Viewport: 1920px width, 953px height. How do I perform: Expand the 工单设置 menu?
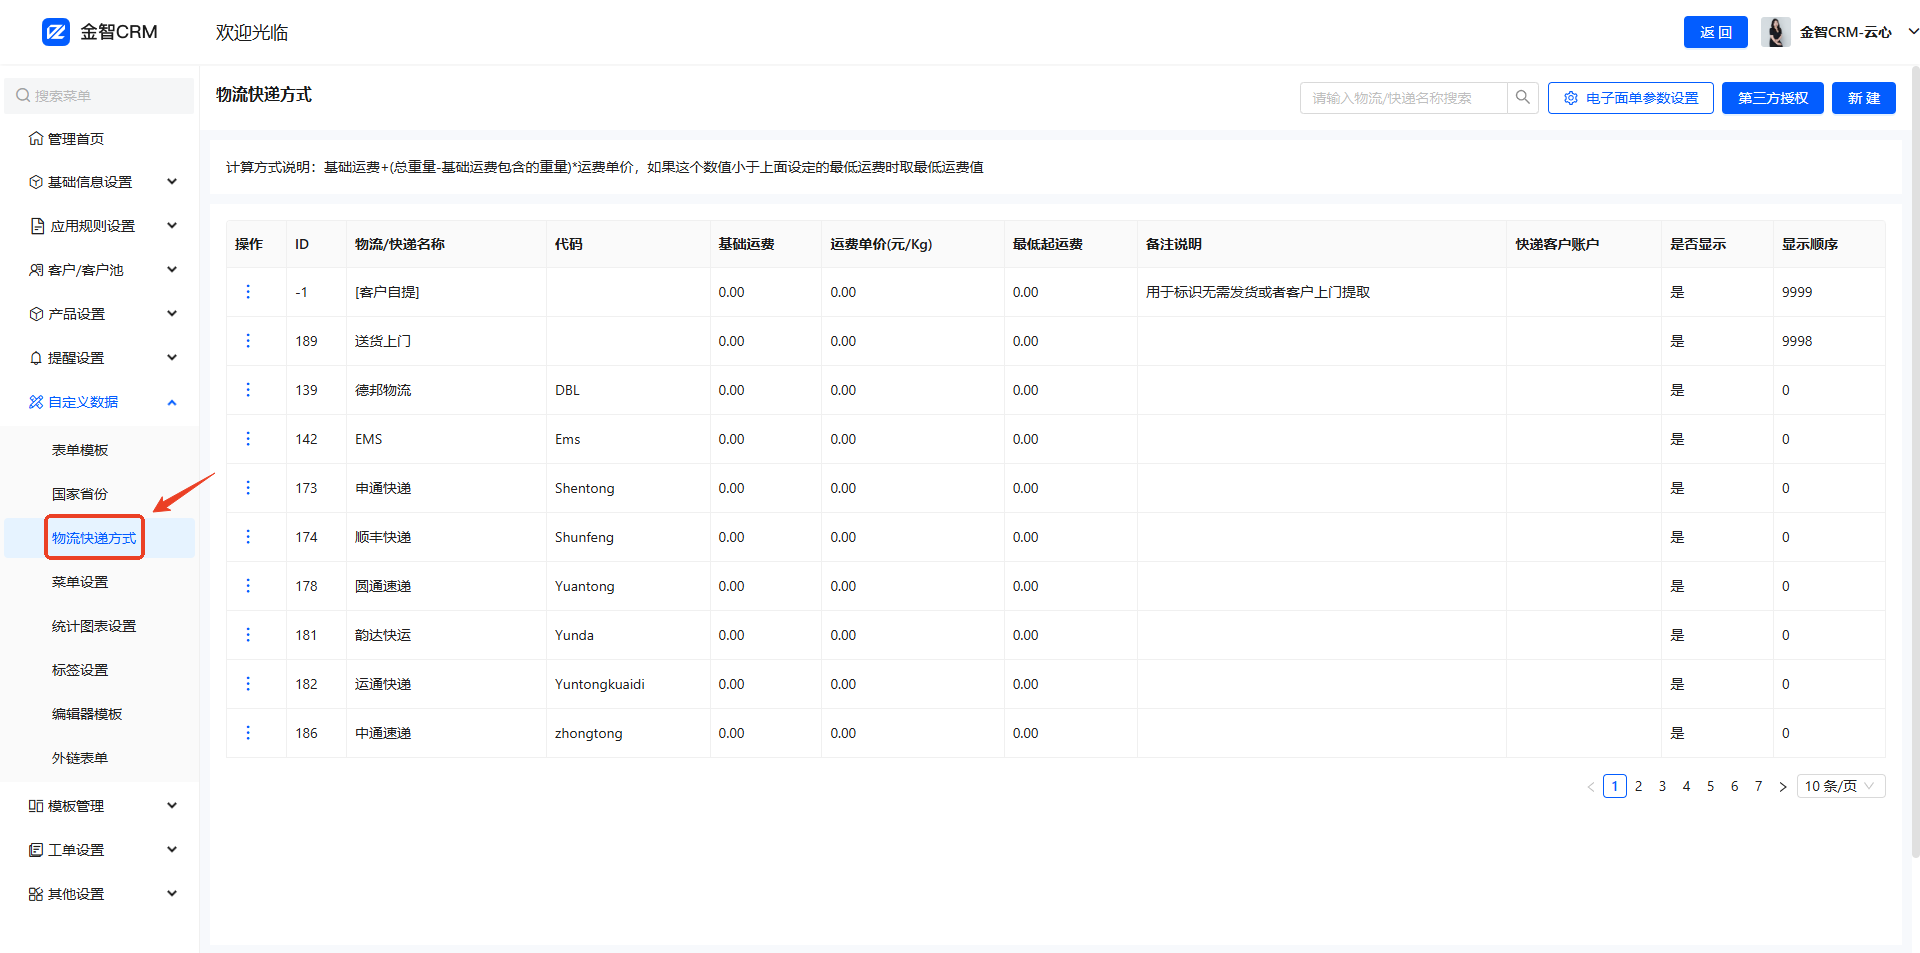172,850
